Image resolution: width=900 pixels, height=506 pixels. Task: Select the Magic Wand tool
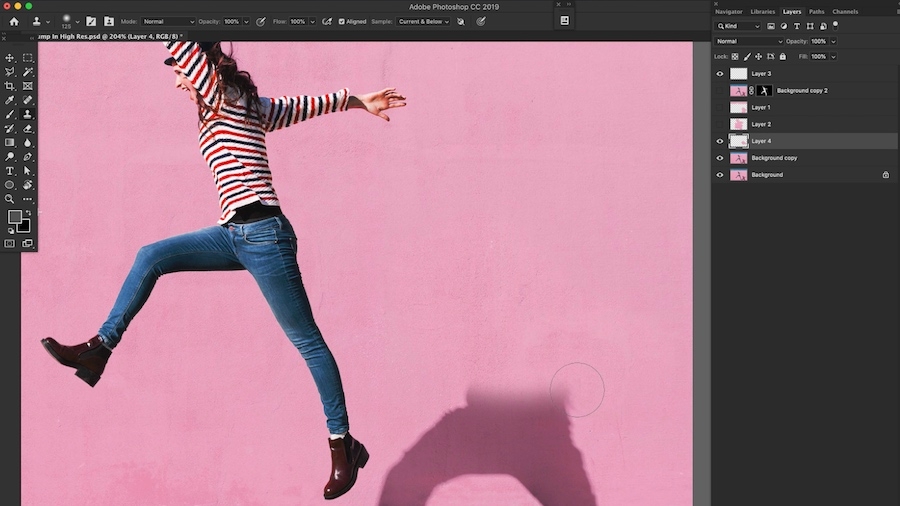pos(28,72)
